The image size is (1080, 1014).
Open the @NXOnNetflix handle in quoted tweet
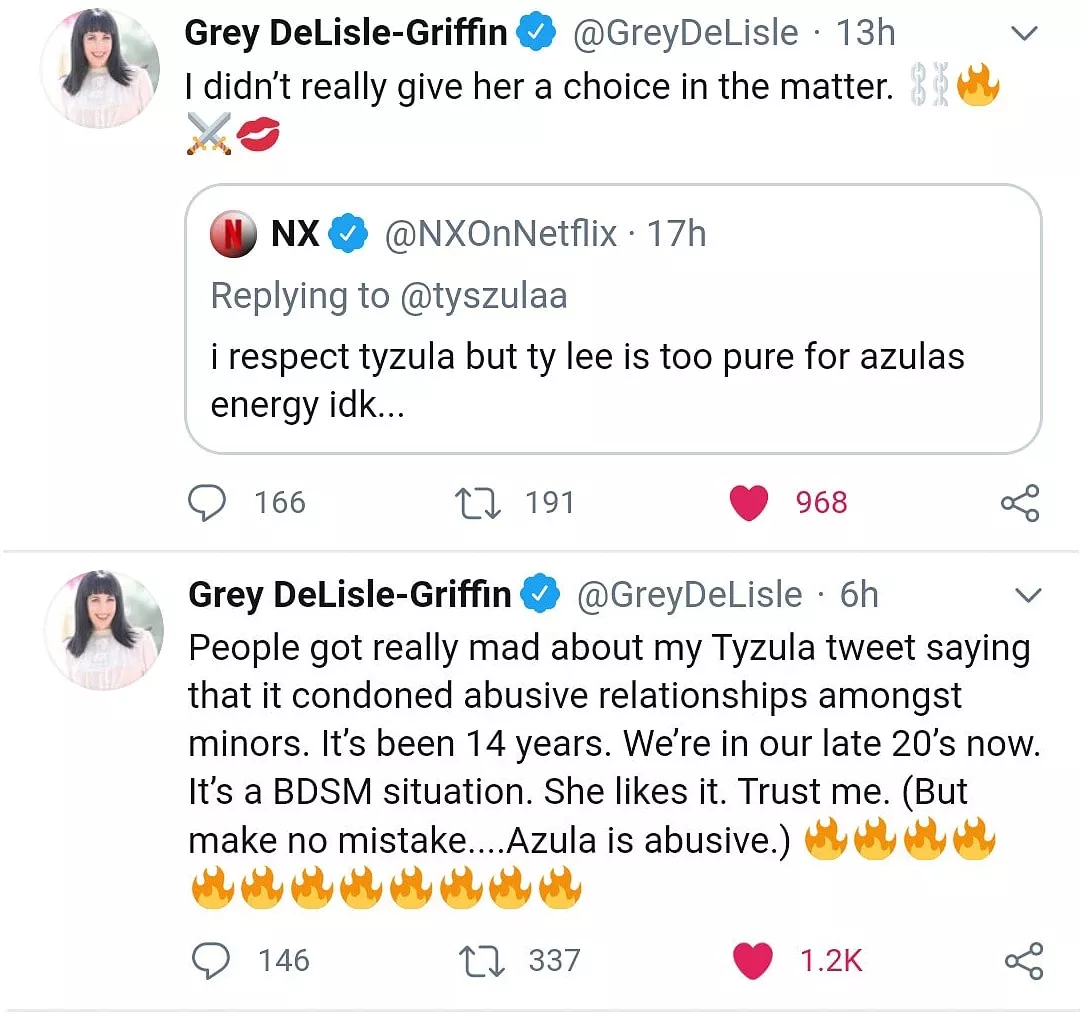500,234
